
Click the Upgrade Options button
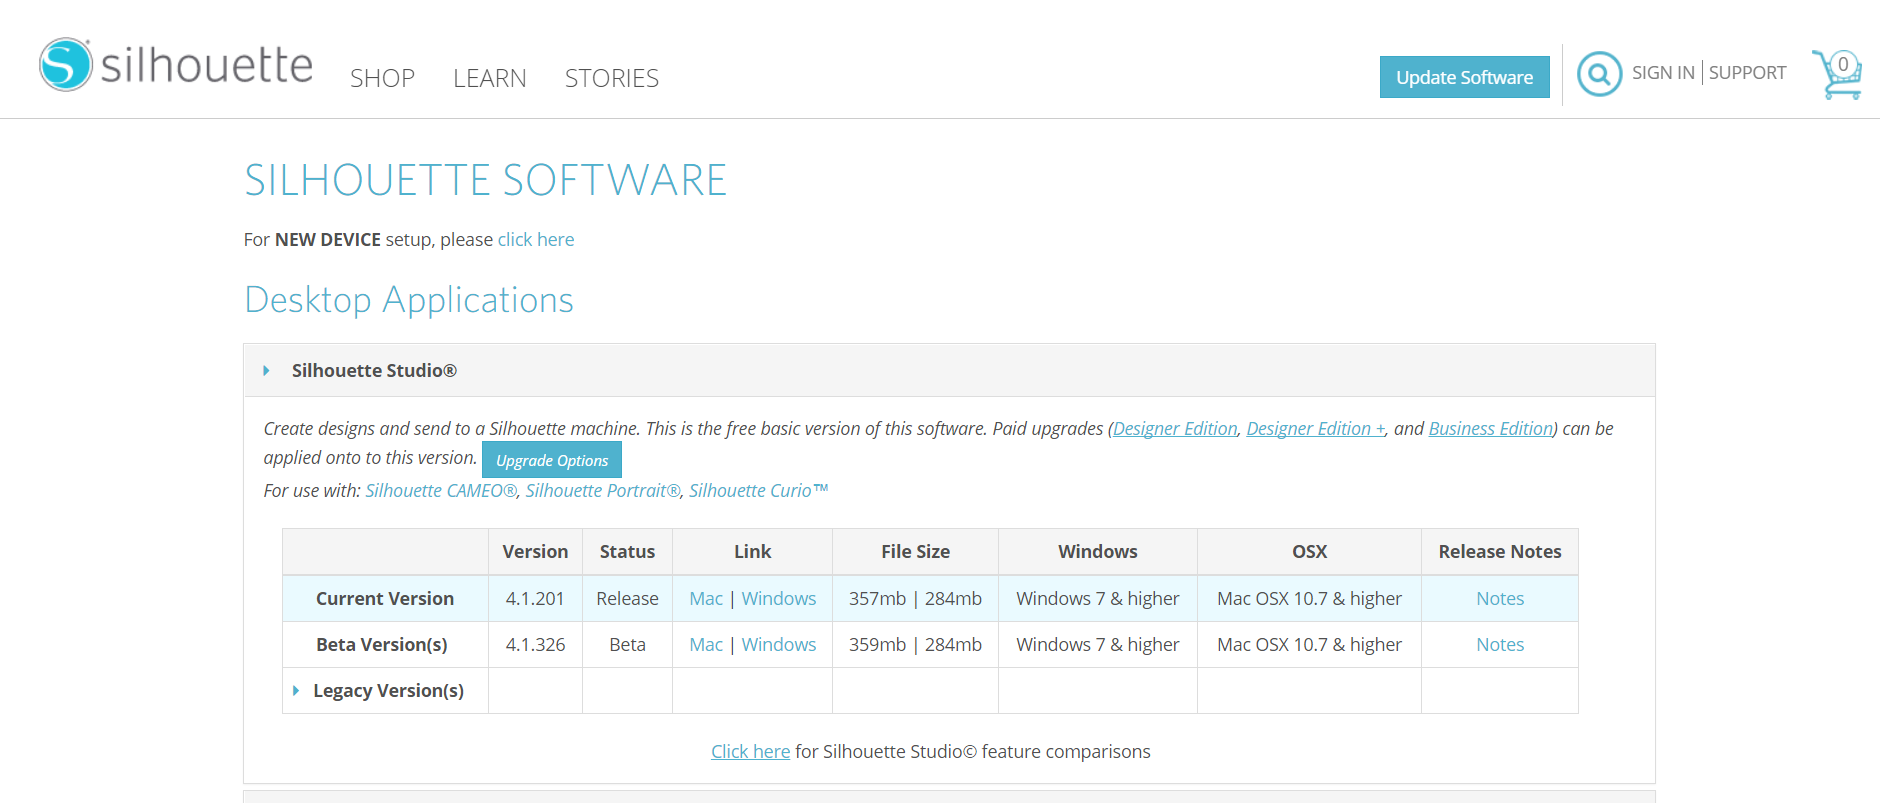[x=552, y=460]
